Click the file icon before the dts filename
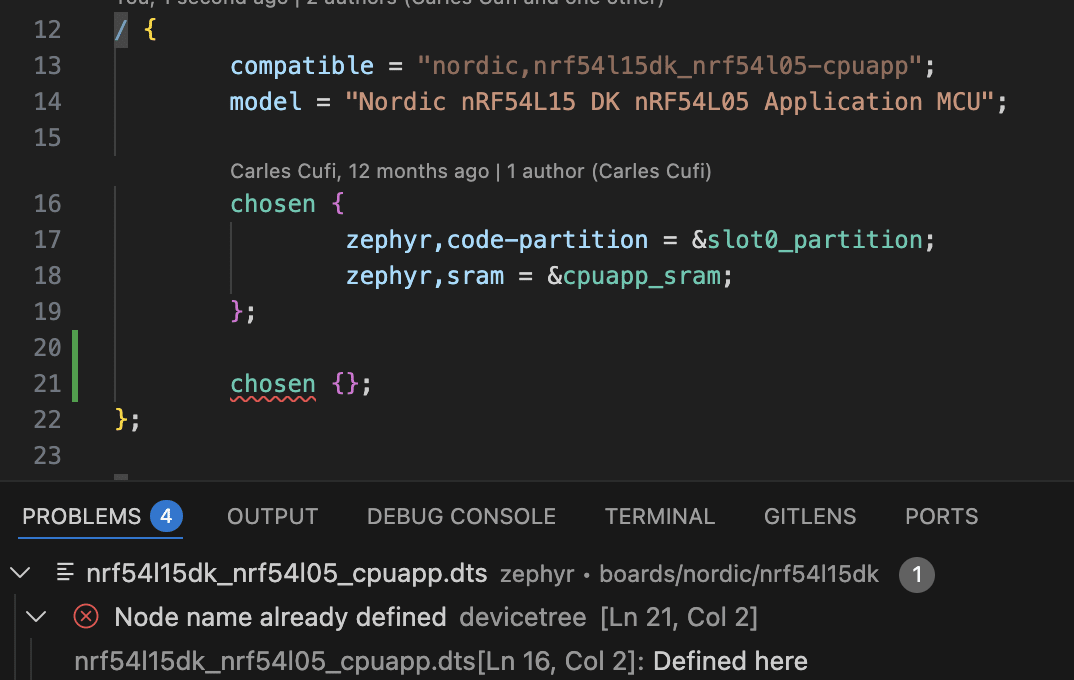Image resolution: width=1074 pixels, height=680 pixels. point(64,574)
